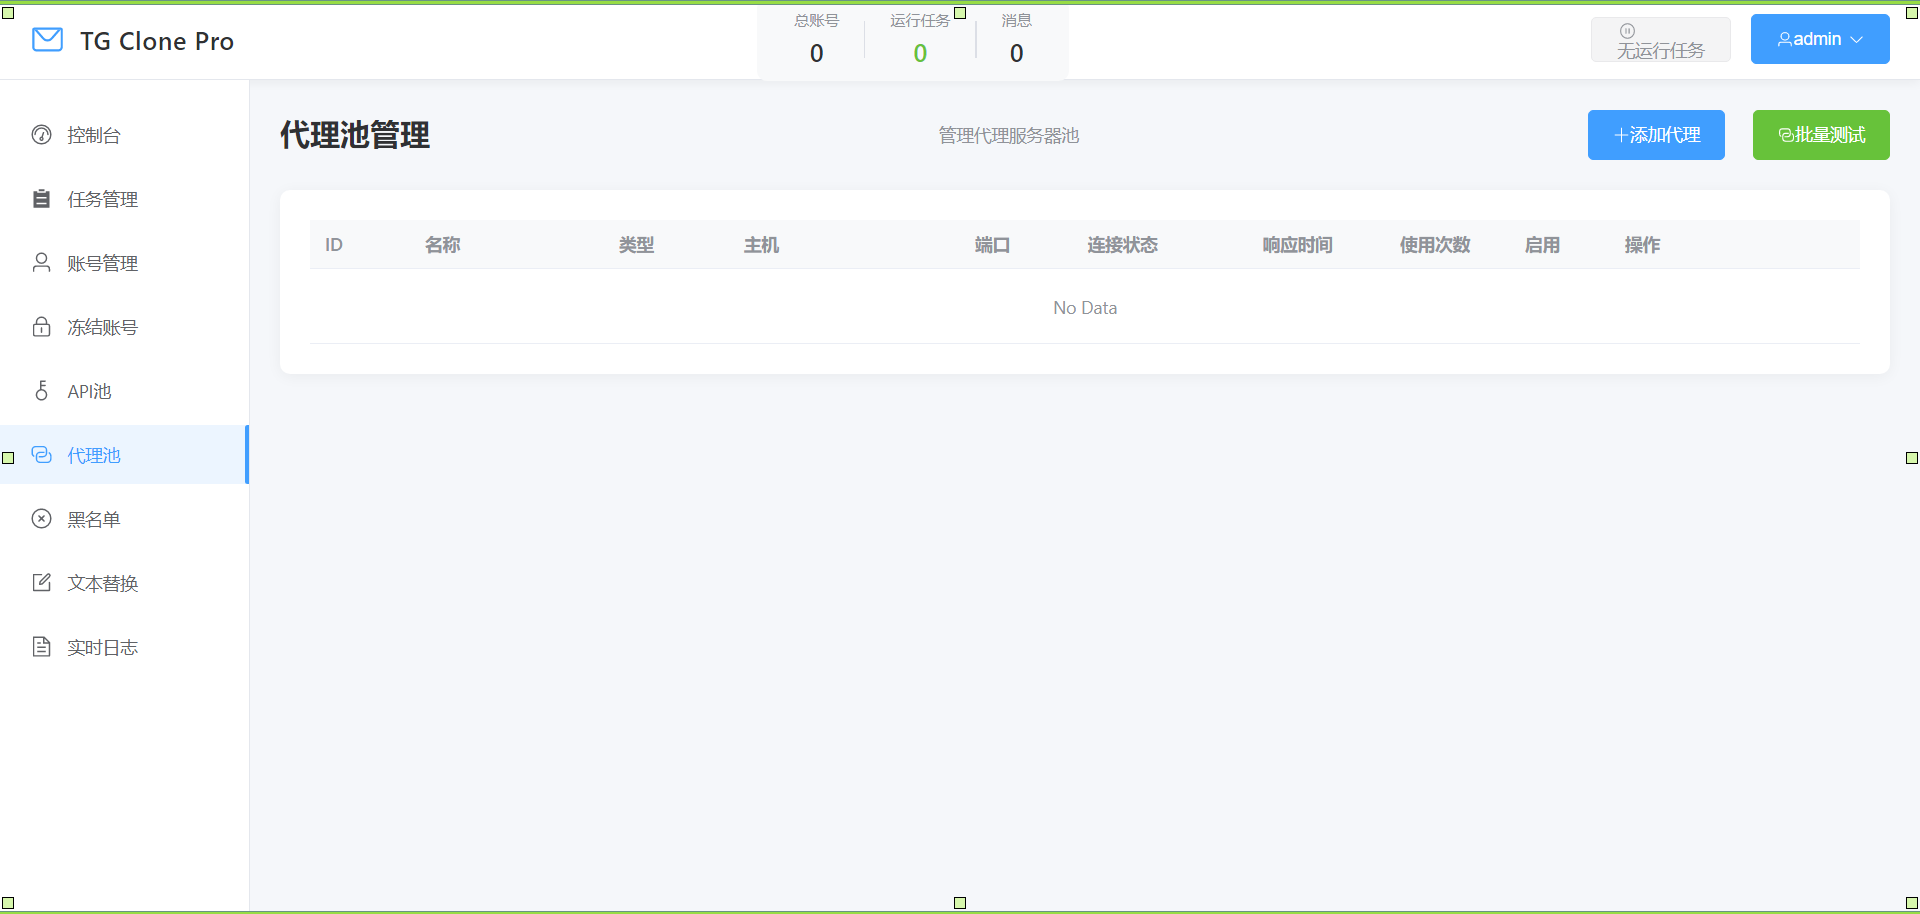Click the document icon beside 实时日志
Screen dimensions: 1920x914
[41, 647]
